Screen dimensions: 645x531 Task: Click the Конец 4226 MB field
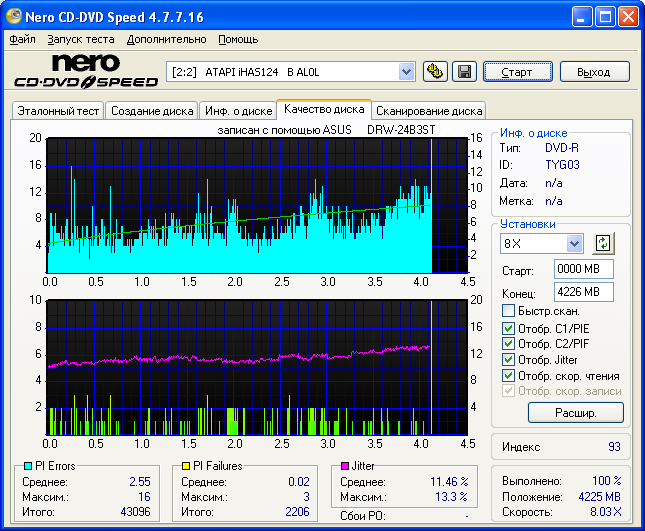coord(582,292)
